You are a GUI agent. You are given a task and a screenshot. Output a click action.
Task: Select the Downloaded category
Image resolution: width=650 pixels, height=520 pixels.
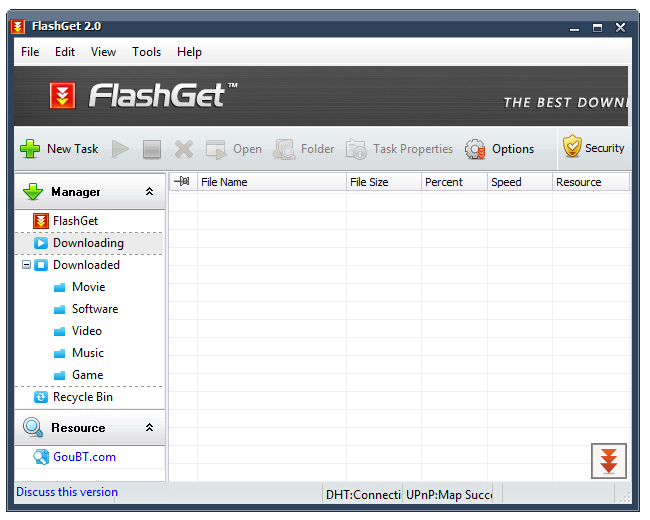[86, 265]
